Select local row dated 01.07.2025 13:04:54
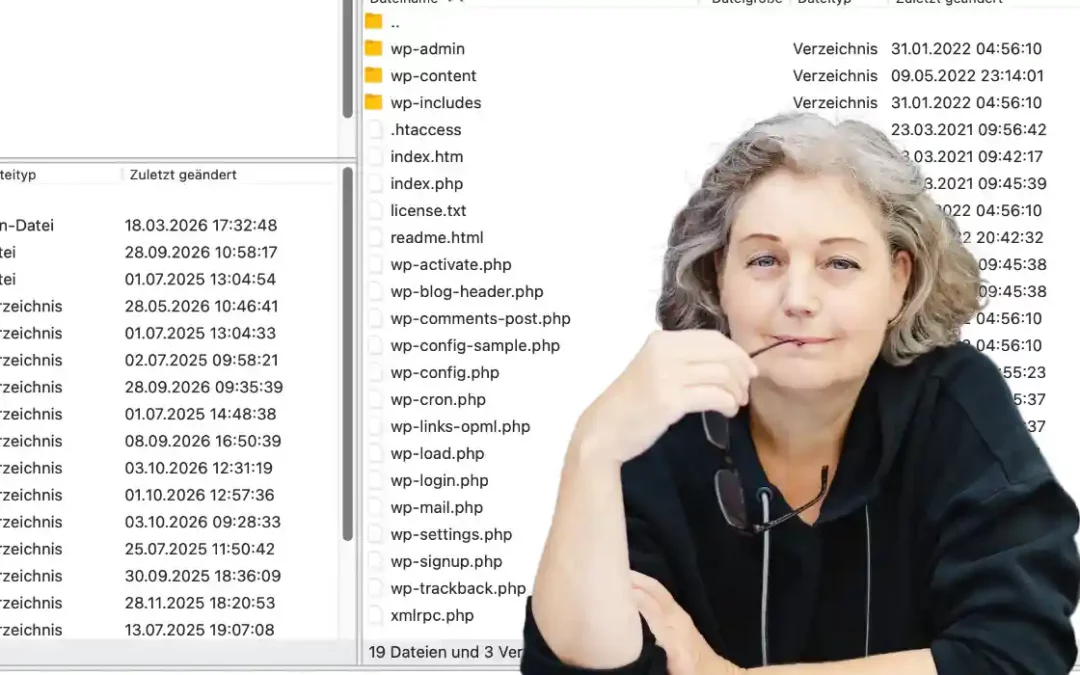The image size is (1080, 675). (x=200, y=279)
